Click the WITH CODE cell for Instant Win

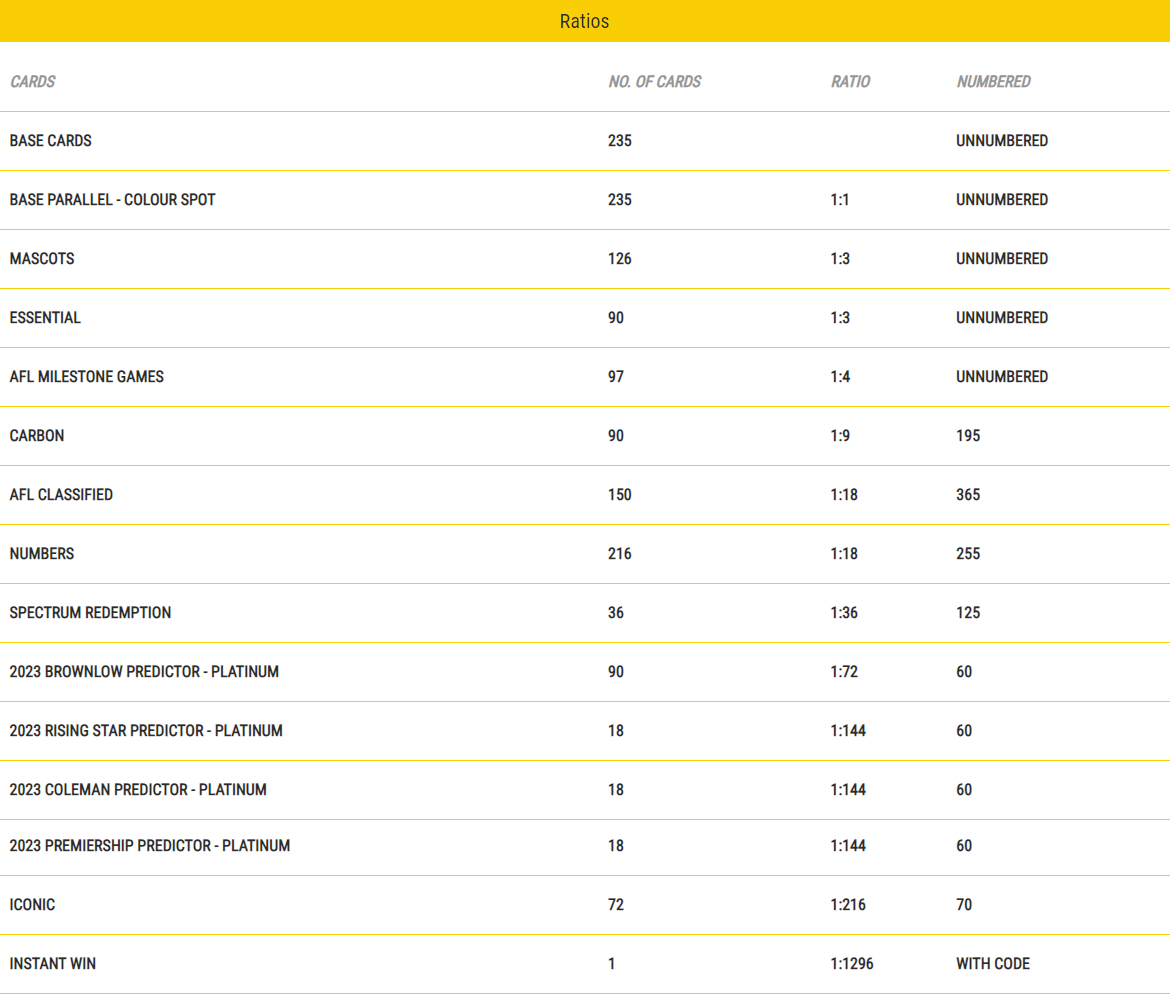click(992, 964)
